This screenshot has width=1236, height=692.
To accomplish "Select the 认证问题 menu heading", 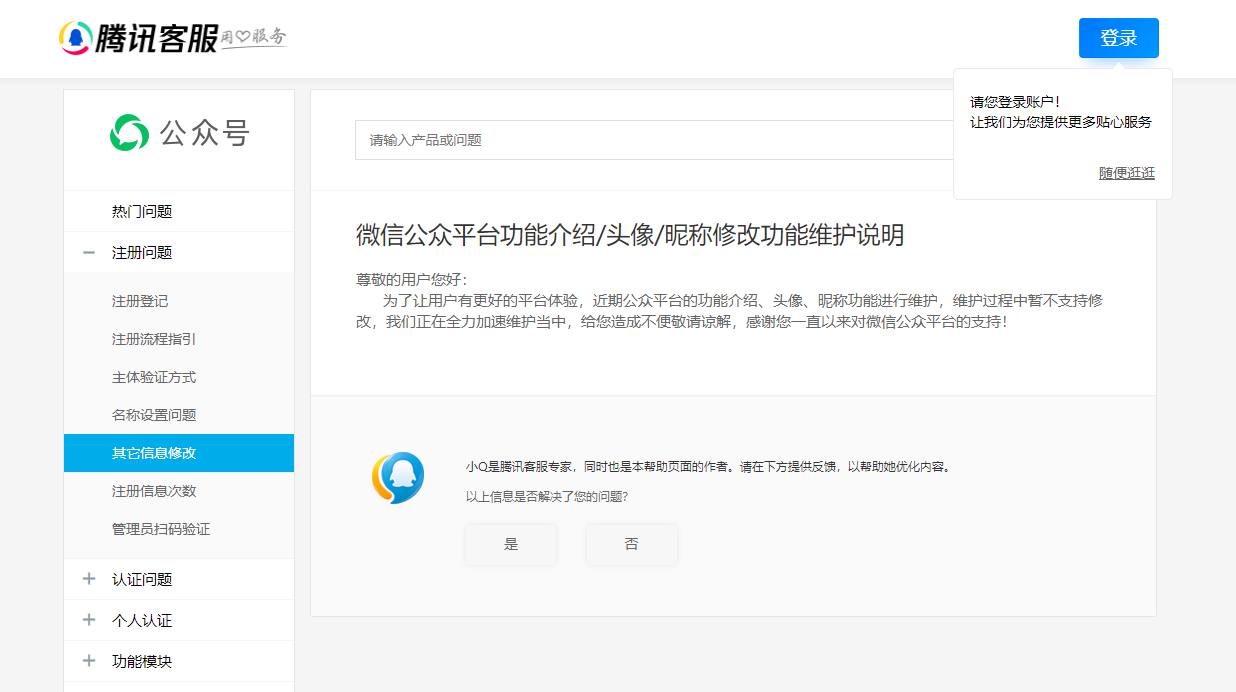I will coord(142,579).
